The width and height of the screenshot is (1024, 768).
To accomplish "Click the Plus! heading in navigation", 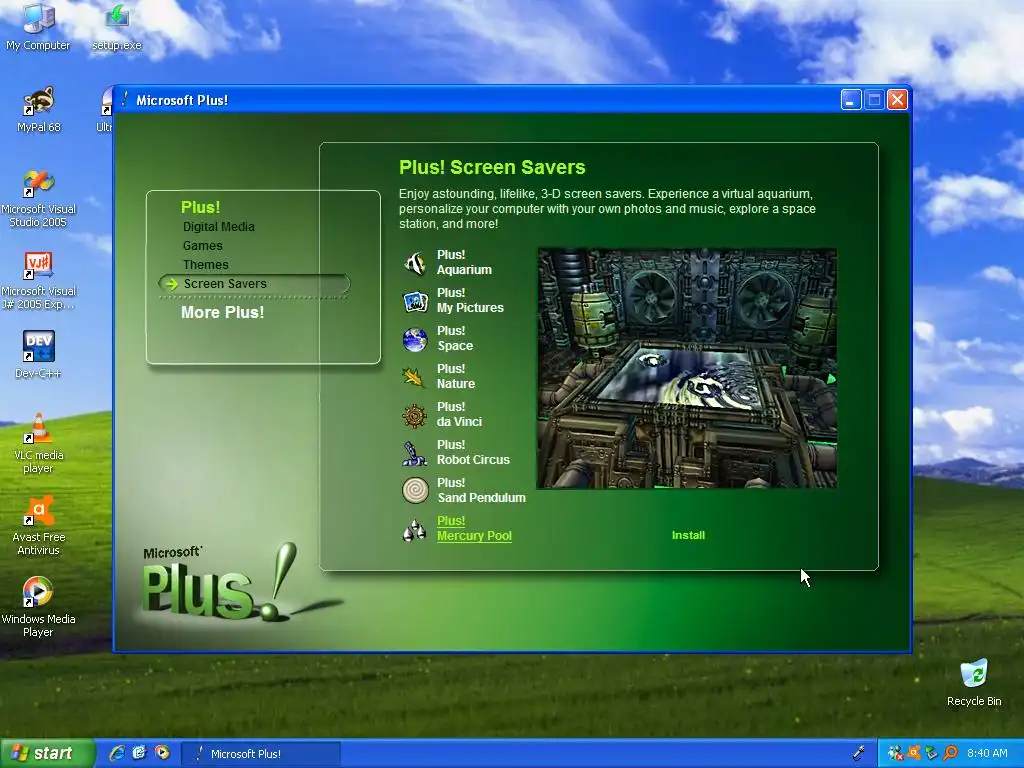I will [x=200, y=207].
